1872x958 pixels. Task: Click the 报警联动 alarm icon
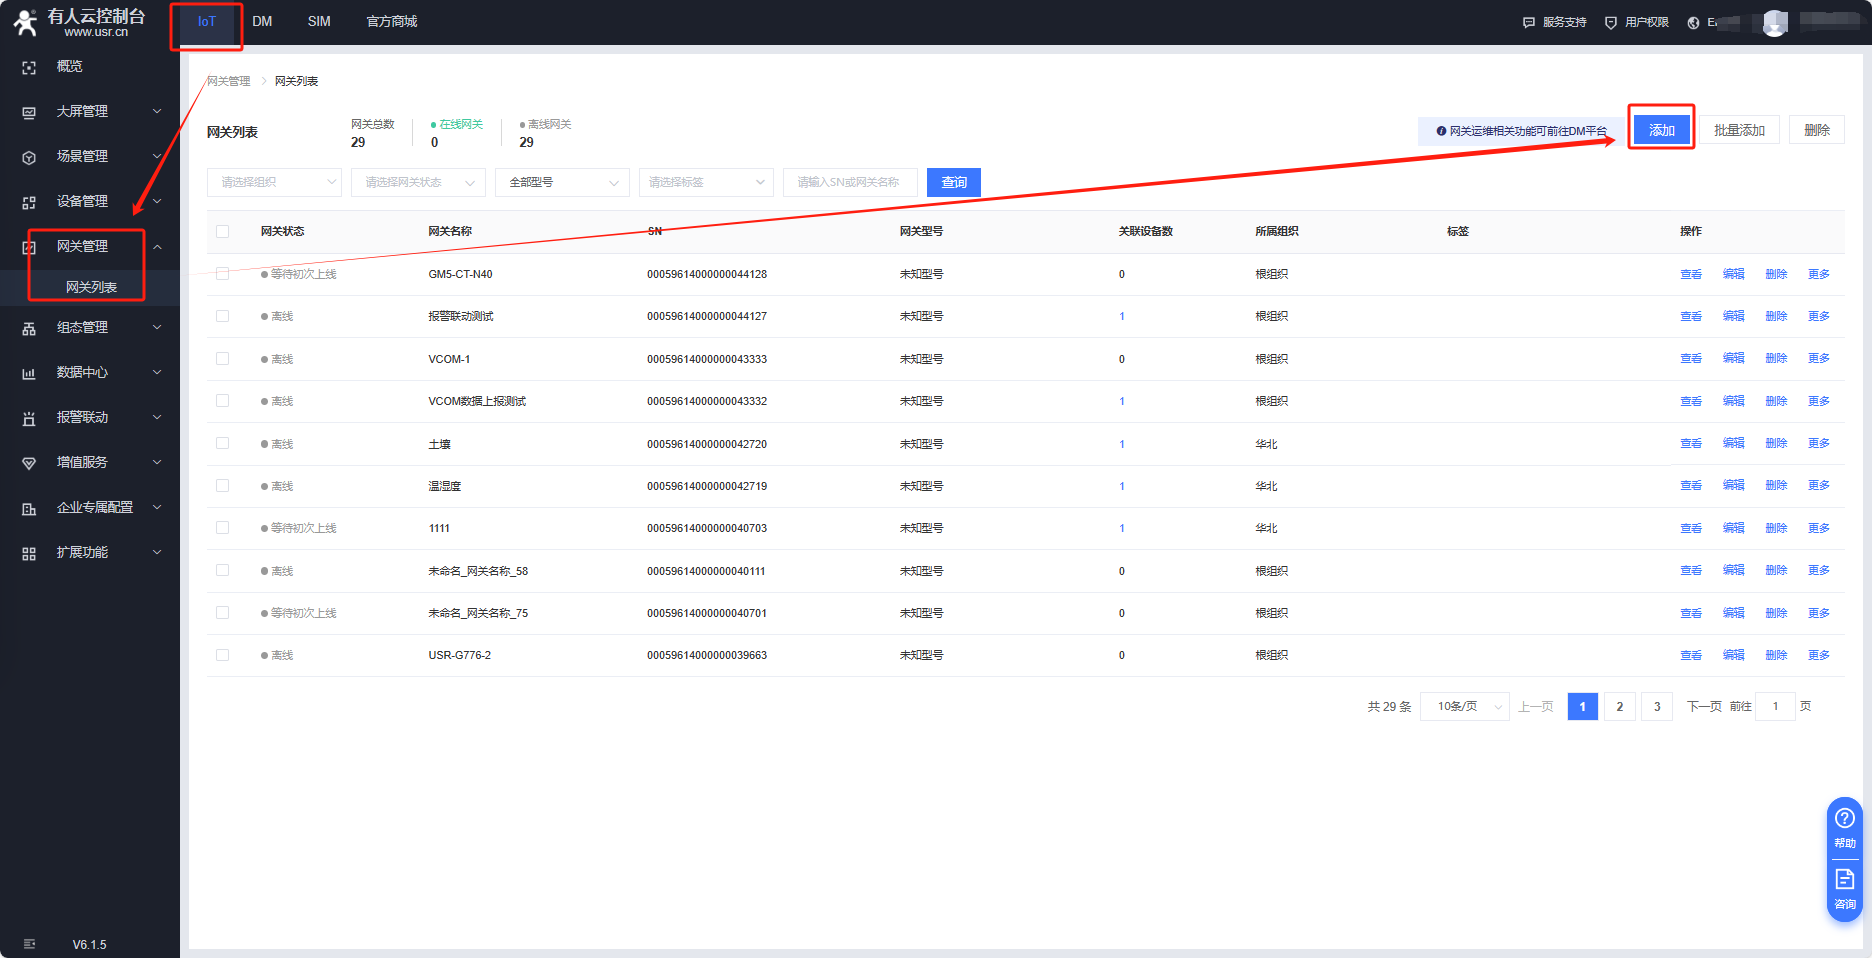pyautogui.click(x=29, y=418)
